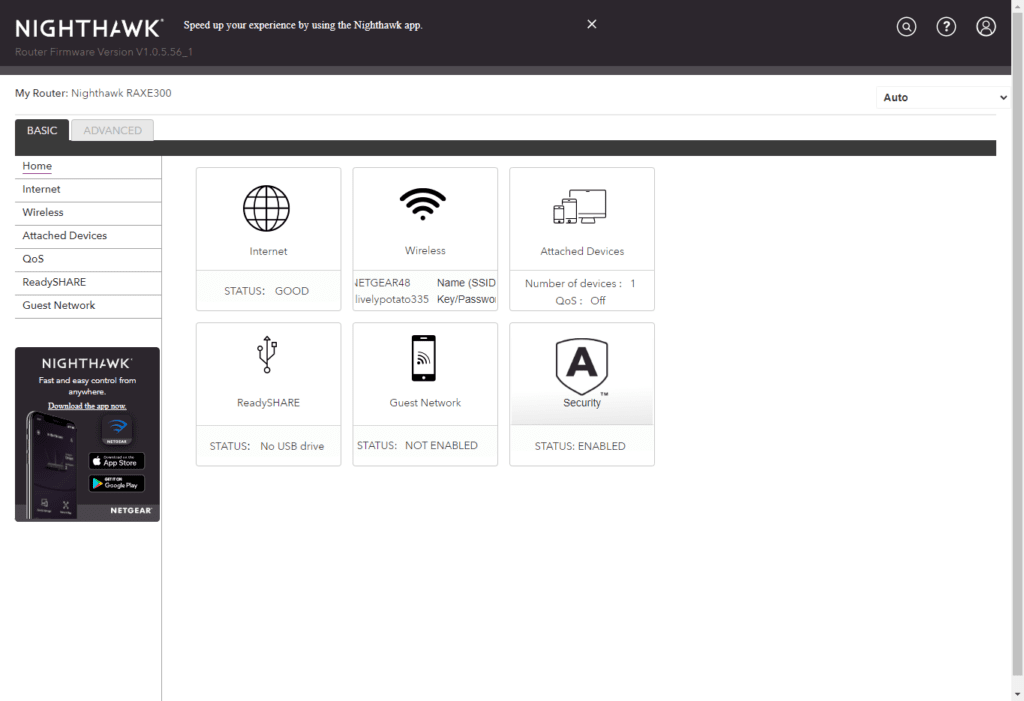Expand the Auto language dropdown
This screenshot has height=701, width=1024.
[x=944, y=98]
